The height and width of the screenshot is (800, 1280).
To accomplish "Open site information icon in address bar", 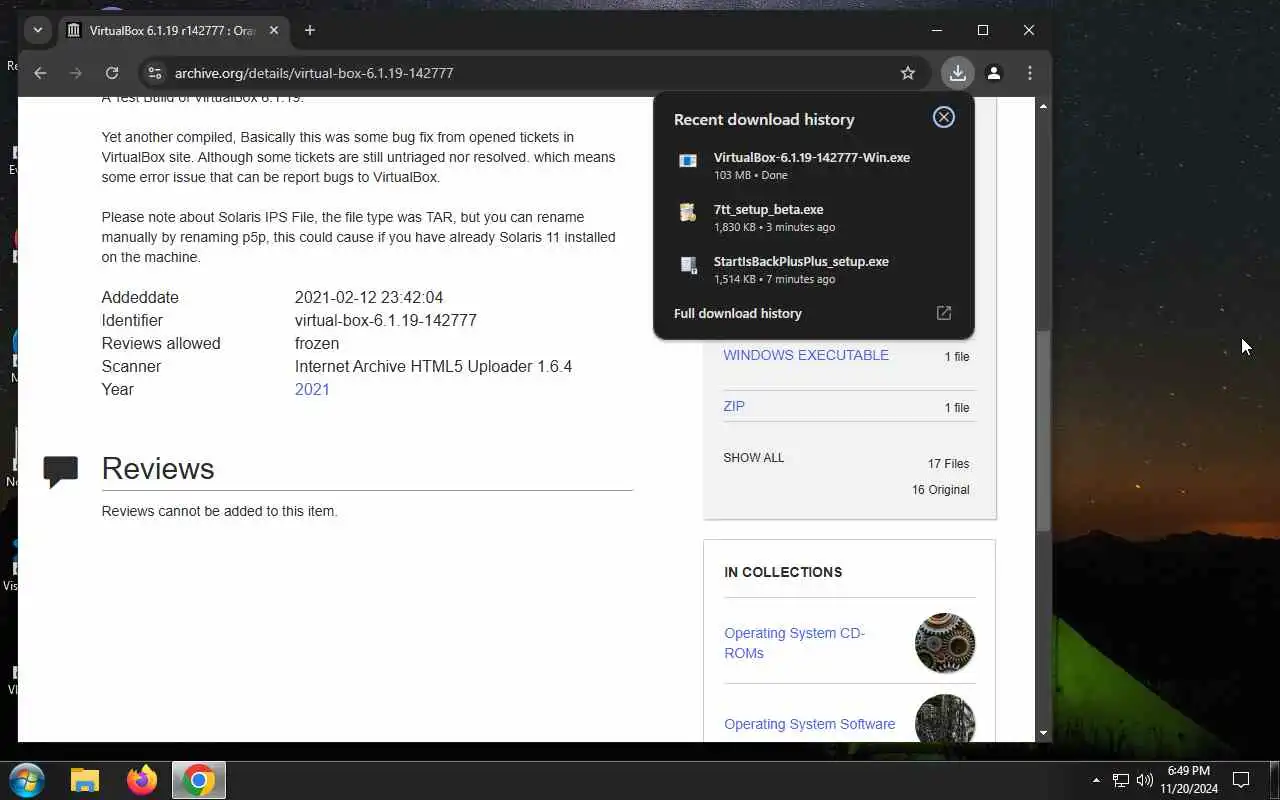I will (x=153, y=73).
